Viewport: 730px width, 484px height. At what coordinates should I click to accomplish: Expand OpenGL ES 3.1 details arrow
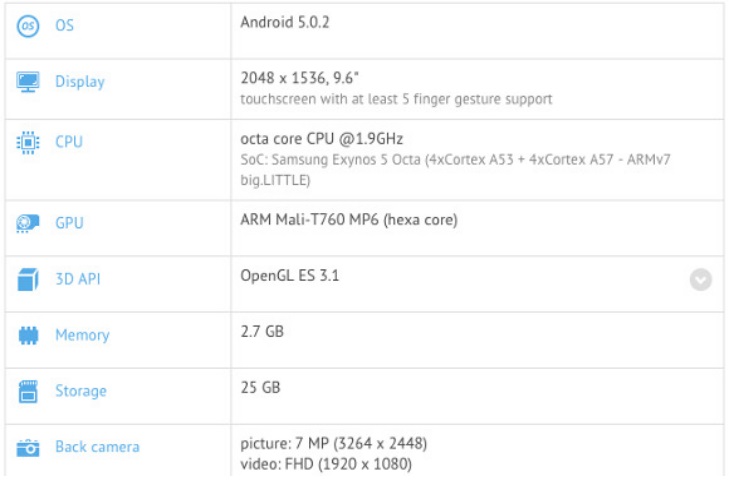[701, 280]
